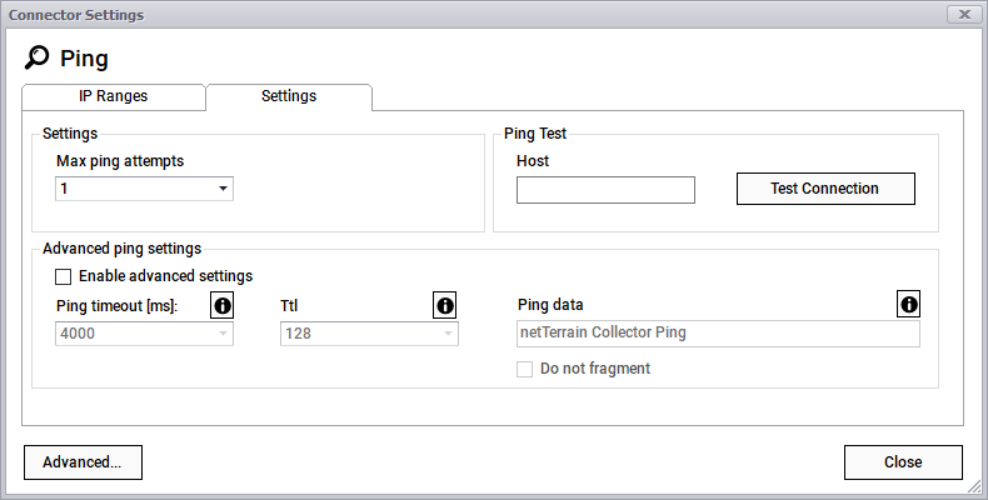The image size is (988, 500).
Task: Click the Close button at the bottom
Action: 902,462
